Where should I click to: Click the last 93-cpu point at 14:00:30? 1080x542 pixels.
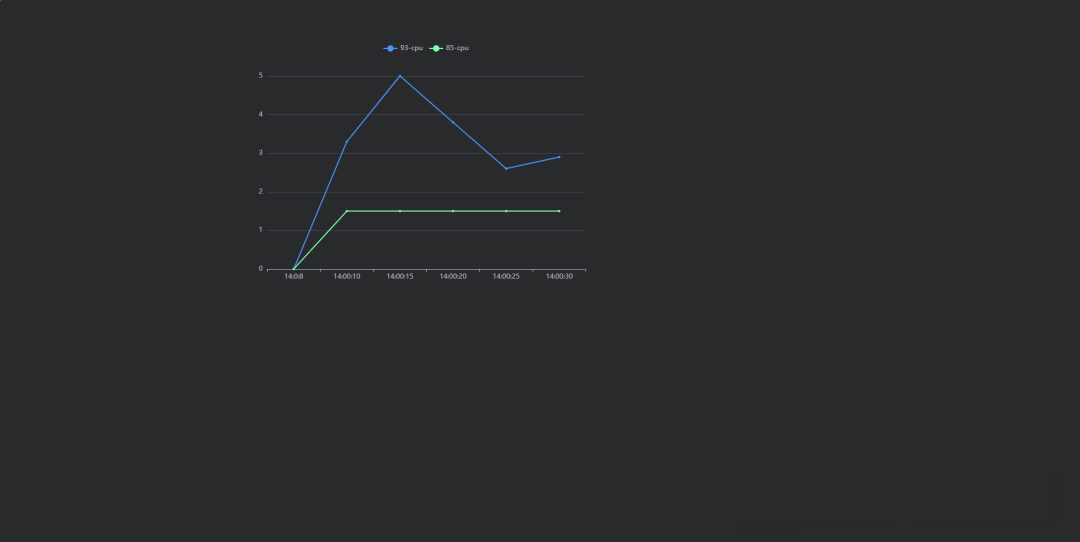tap(559, 157)
